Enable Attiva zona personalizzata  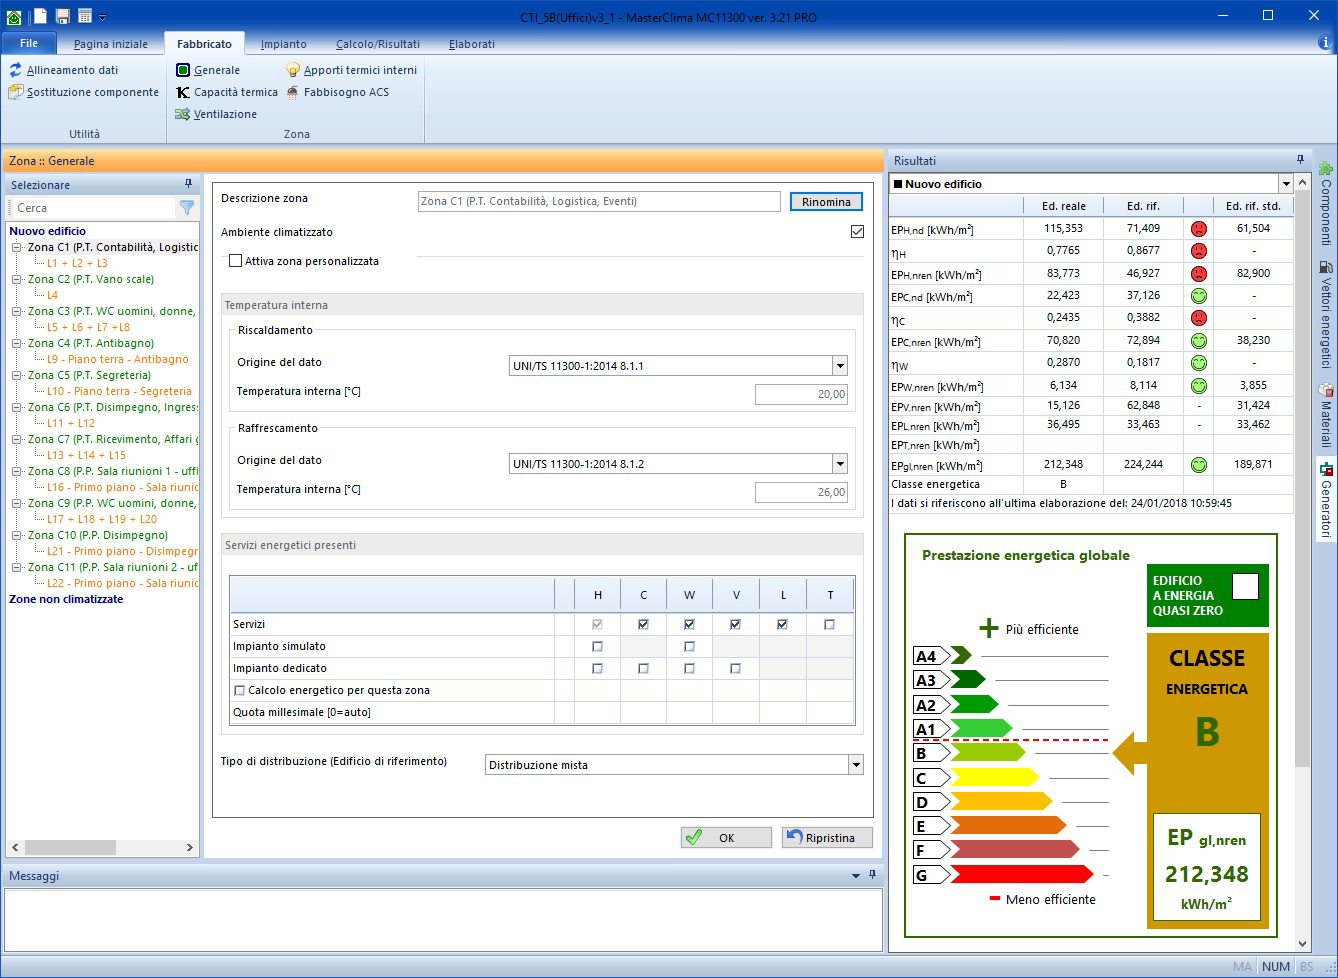coord(236,261)
